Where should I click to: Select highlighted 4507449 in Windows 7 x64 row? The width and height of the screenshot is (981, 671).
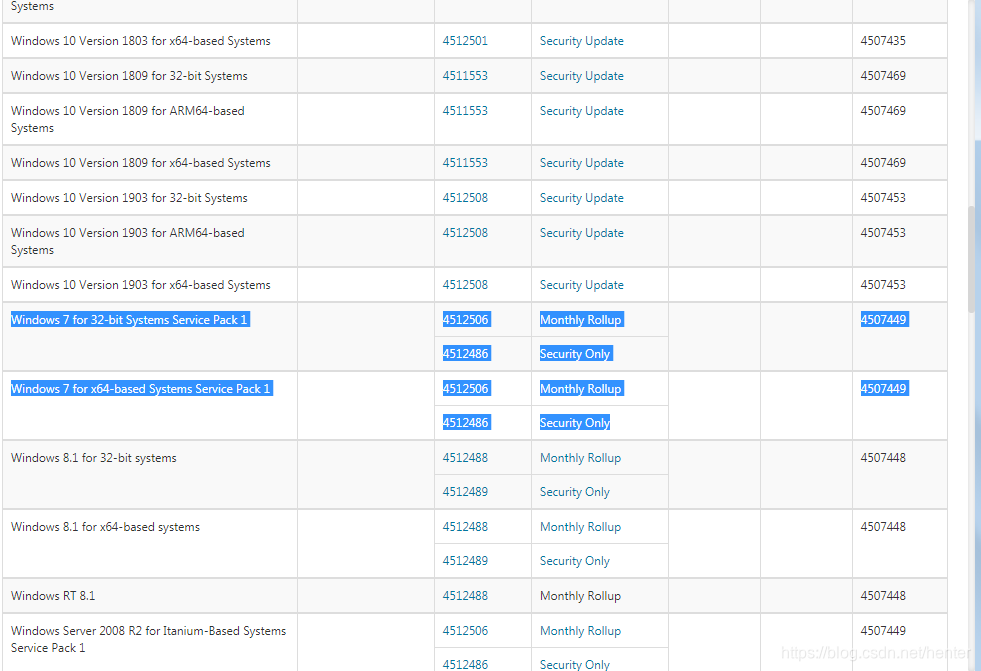pyautogui.click(x=883, y=388)
